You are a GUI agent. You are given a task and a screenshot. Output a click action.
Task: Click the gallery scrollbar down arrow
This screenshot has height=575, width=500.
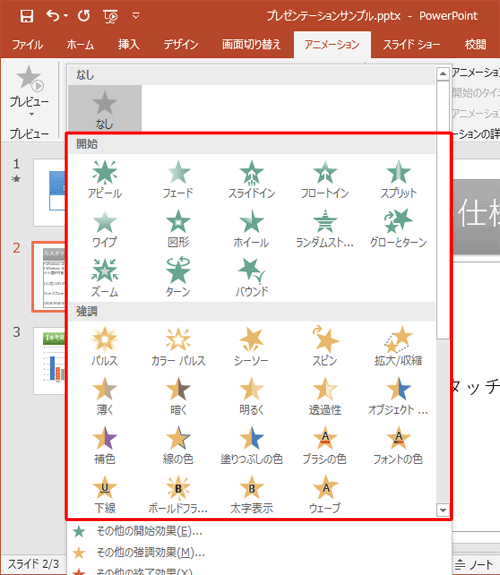click(x=443, y=510)
